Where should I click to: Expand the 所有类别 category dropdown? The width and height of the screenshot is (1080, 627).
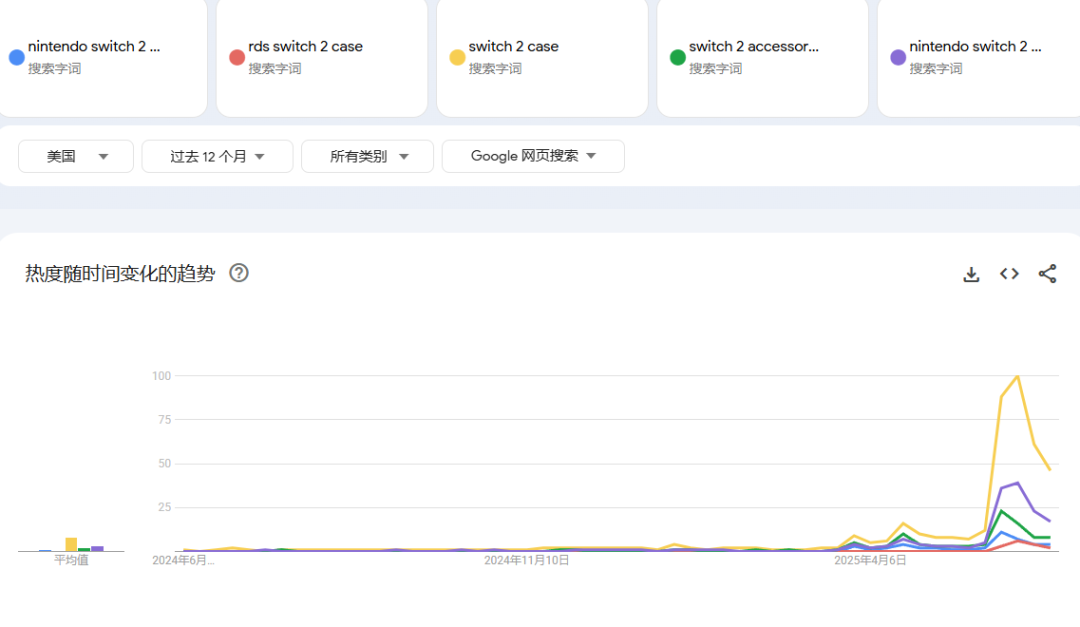pos(367,156)
